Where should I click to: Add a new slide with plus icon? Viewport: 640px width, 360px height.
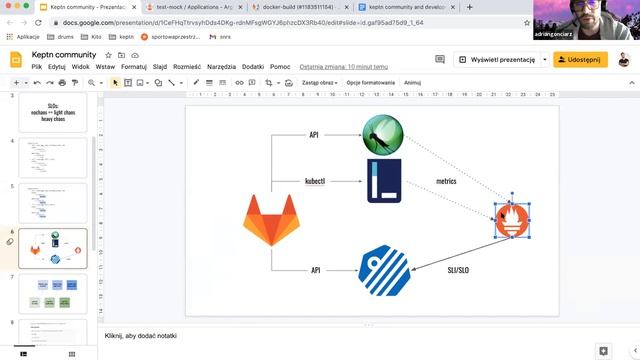coord(16,83)
